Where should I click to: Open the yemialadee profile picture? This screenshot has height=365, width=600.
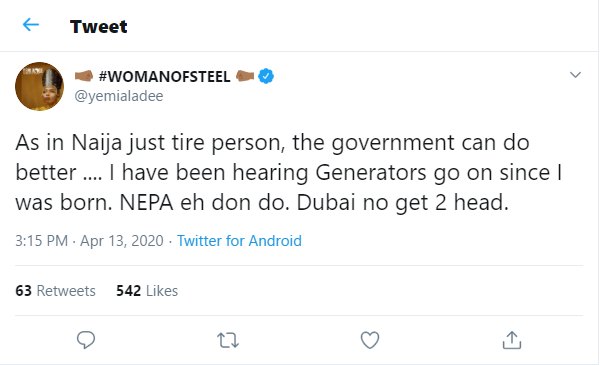click(39, 86)
